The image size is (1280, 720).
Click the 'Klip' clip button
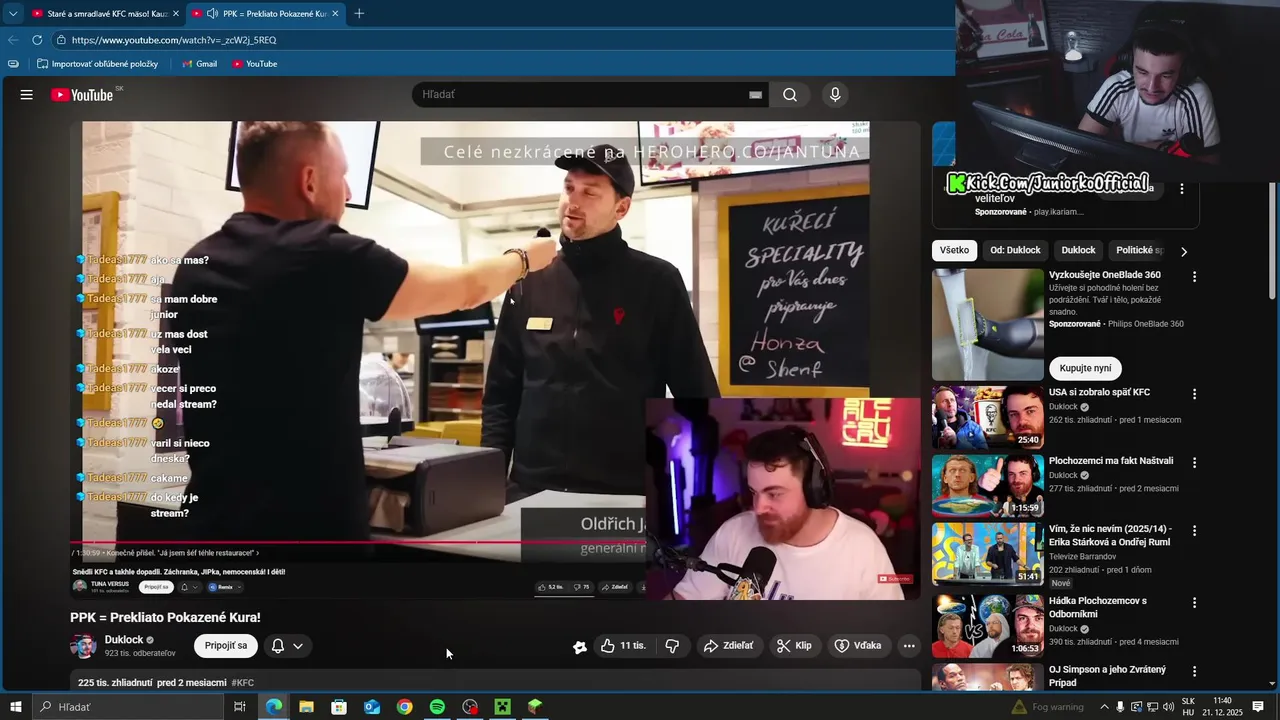pos(794,646)
